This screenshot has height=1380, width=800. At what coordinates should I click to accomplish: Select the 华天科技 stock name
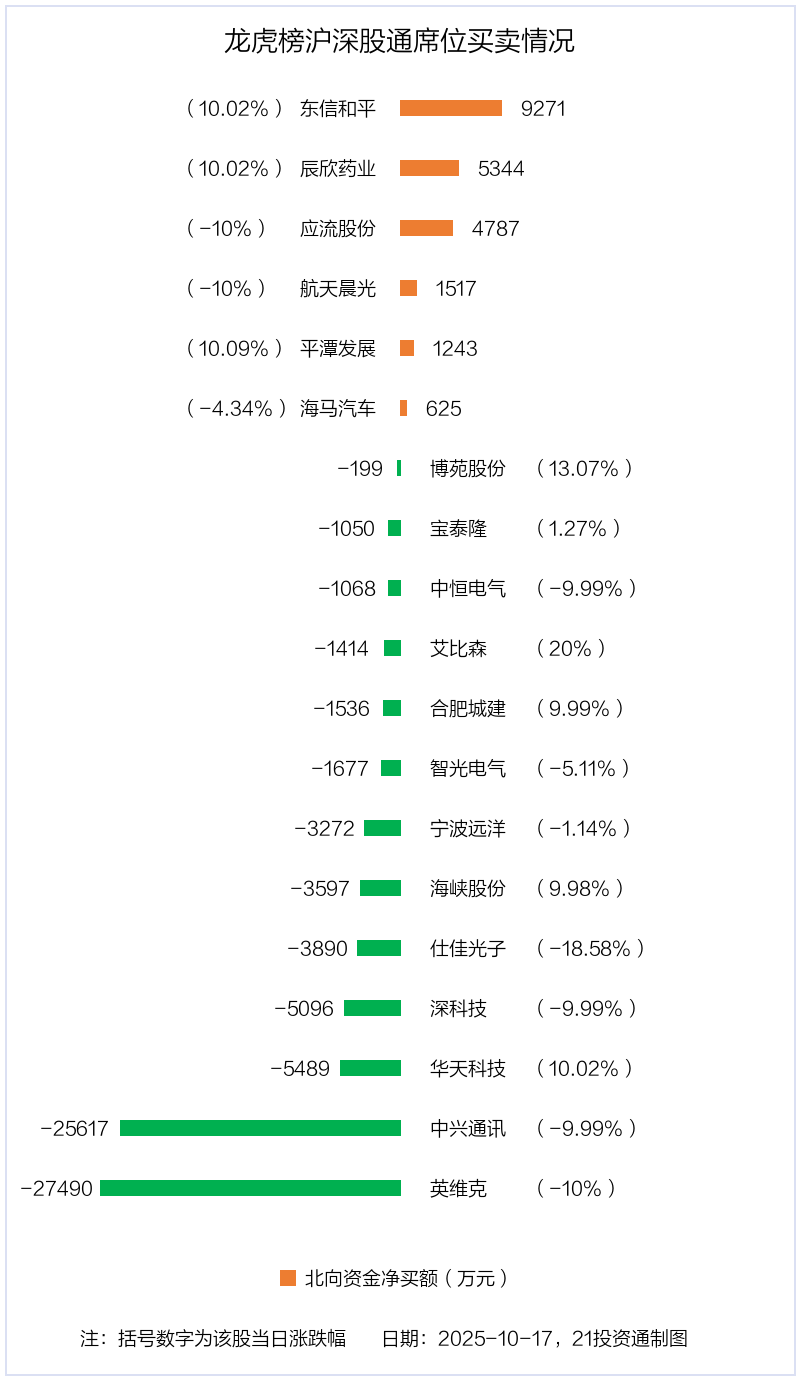pyautogui.click(x=468, y=1068)
